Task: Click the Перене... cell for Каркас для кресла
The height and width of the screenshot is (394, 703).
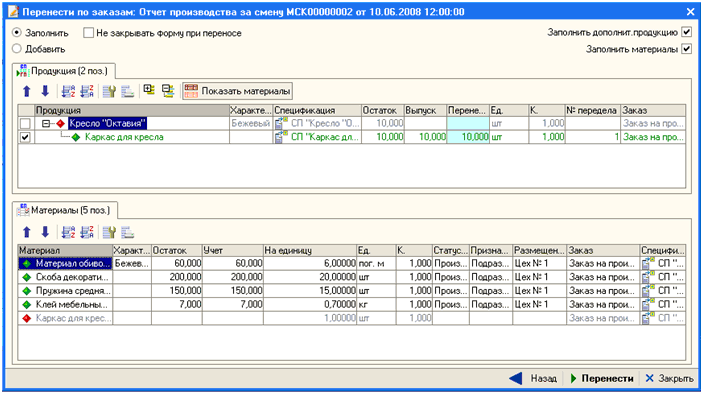Action: (468, 137)
